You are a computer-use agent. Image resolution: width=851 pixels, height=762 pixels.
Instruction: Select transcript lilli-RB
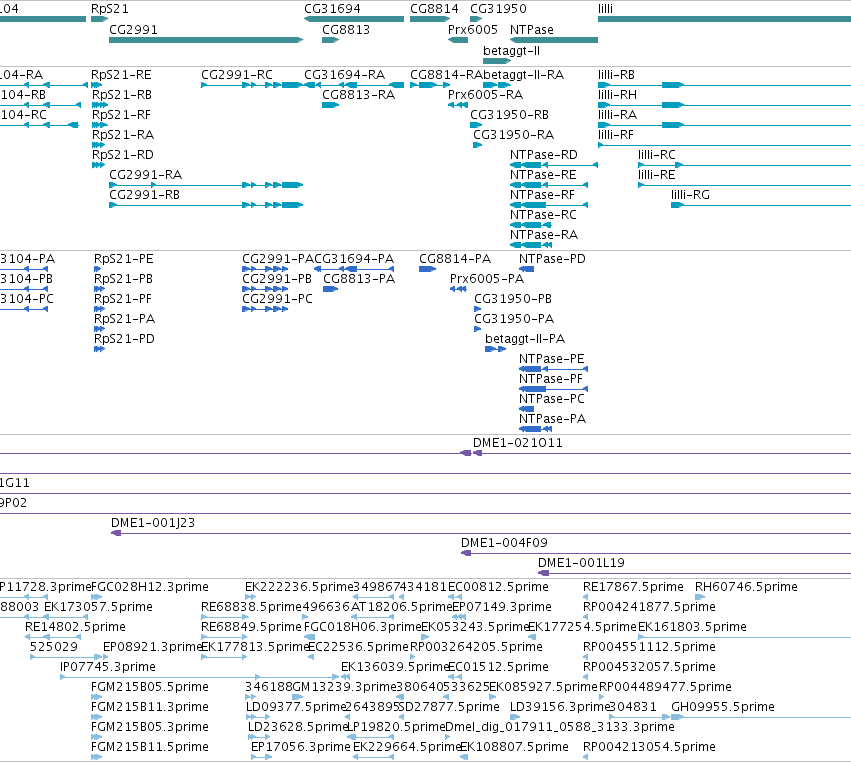tap(617, 74)
